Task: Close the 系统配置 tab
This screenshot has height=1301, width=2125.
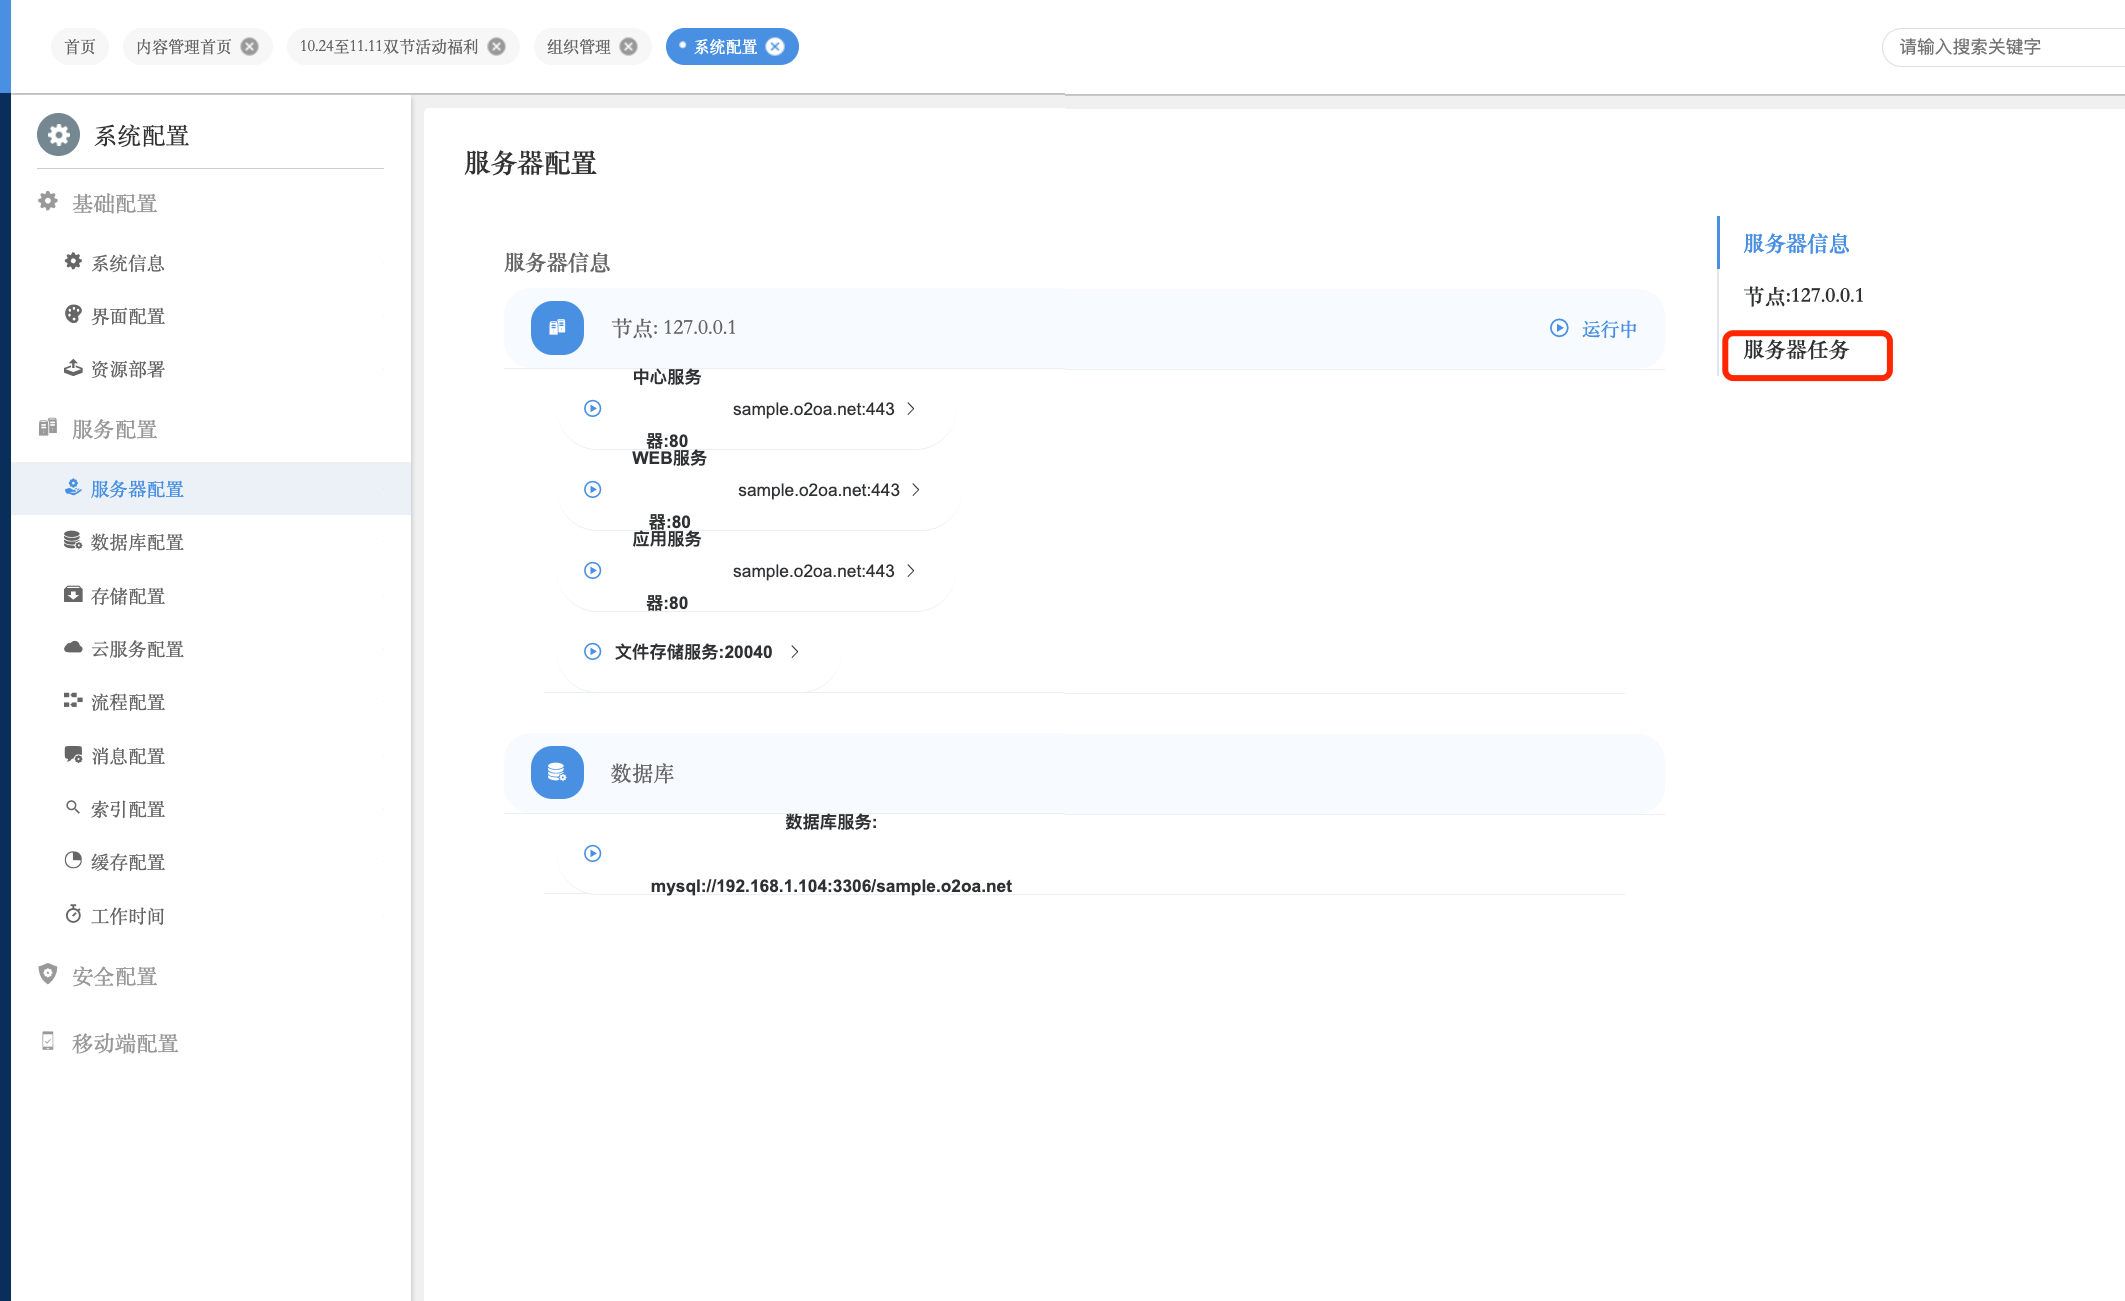Action: pos(775,47)
